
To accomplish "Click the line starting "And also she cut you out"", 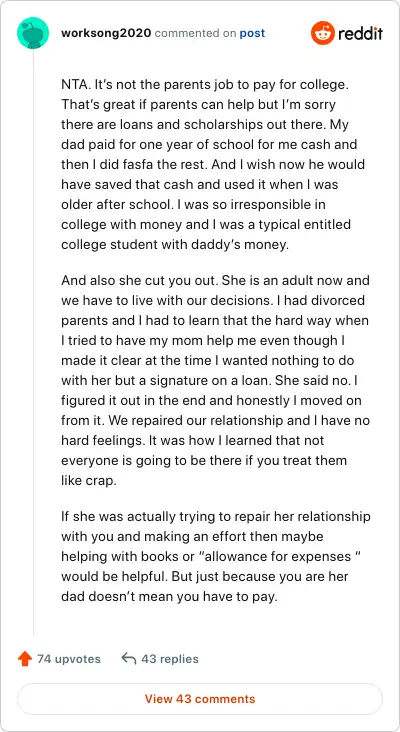I will (x=215, y=281).
